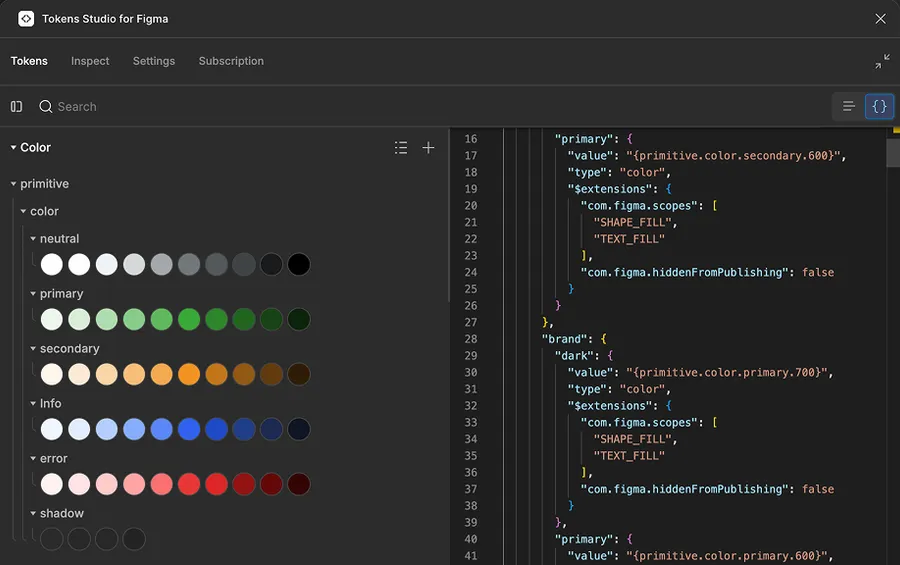The image size is (900, 565).
Task: Collapse the color group
Action: click(24, 211)
